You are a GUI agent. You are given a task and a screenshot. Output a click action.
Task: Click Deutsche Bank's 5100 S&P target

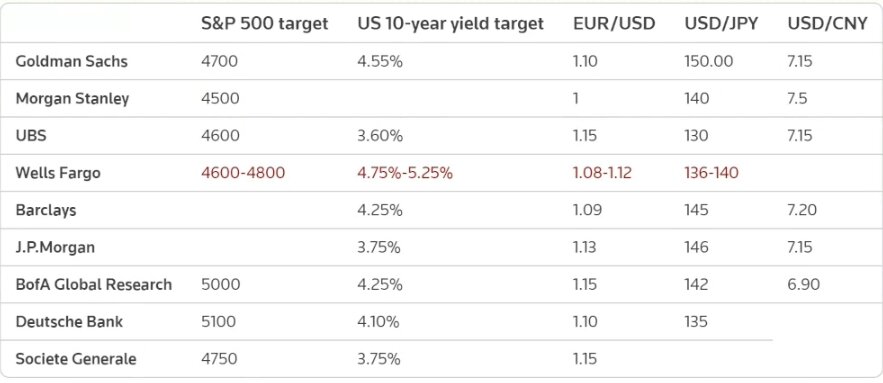[218, 322]
